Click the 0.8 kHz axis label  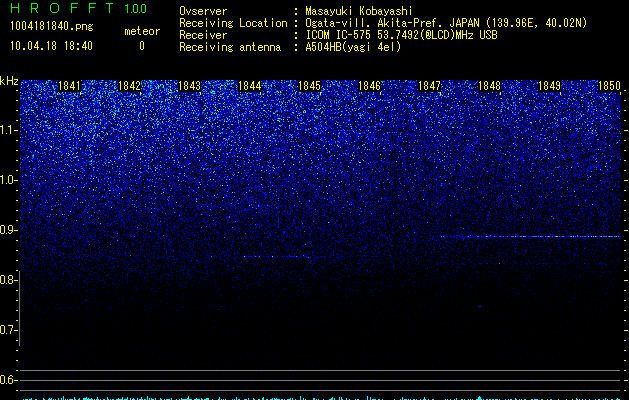(8, 280)
